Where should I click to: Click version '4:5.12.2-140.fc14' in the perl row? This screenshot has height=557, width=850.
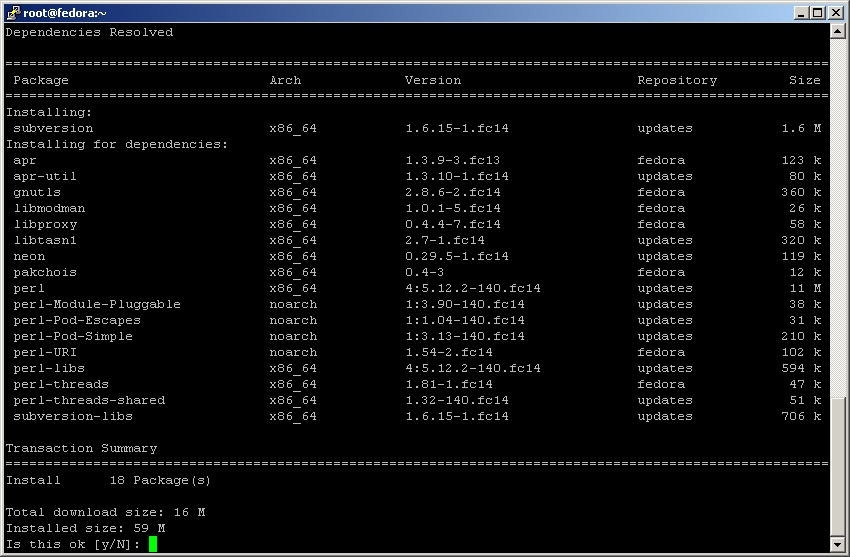473,288
